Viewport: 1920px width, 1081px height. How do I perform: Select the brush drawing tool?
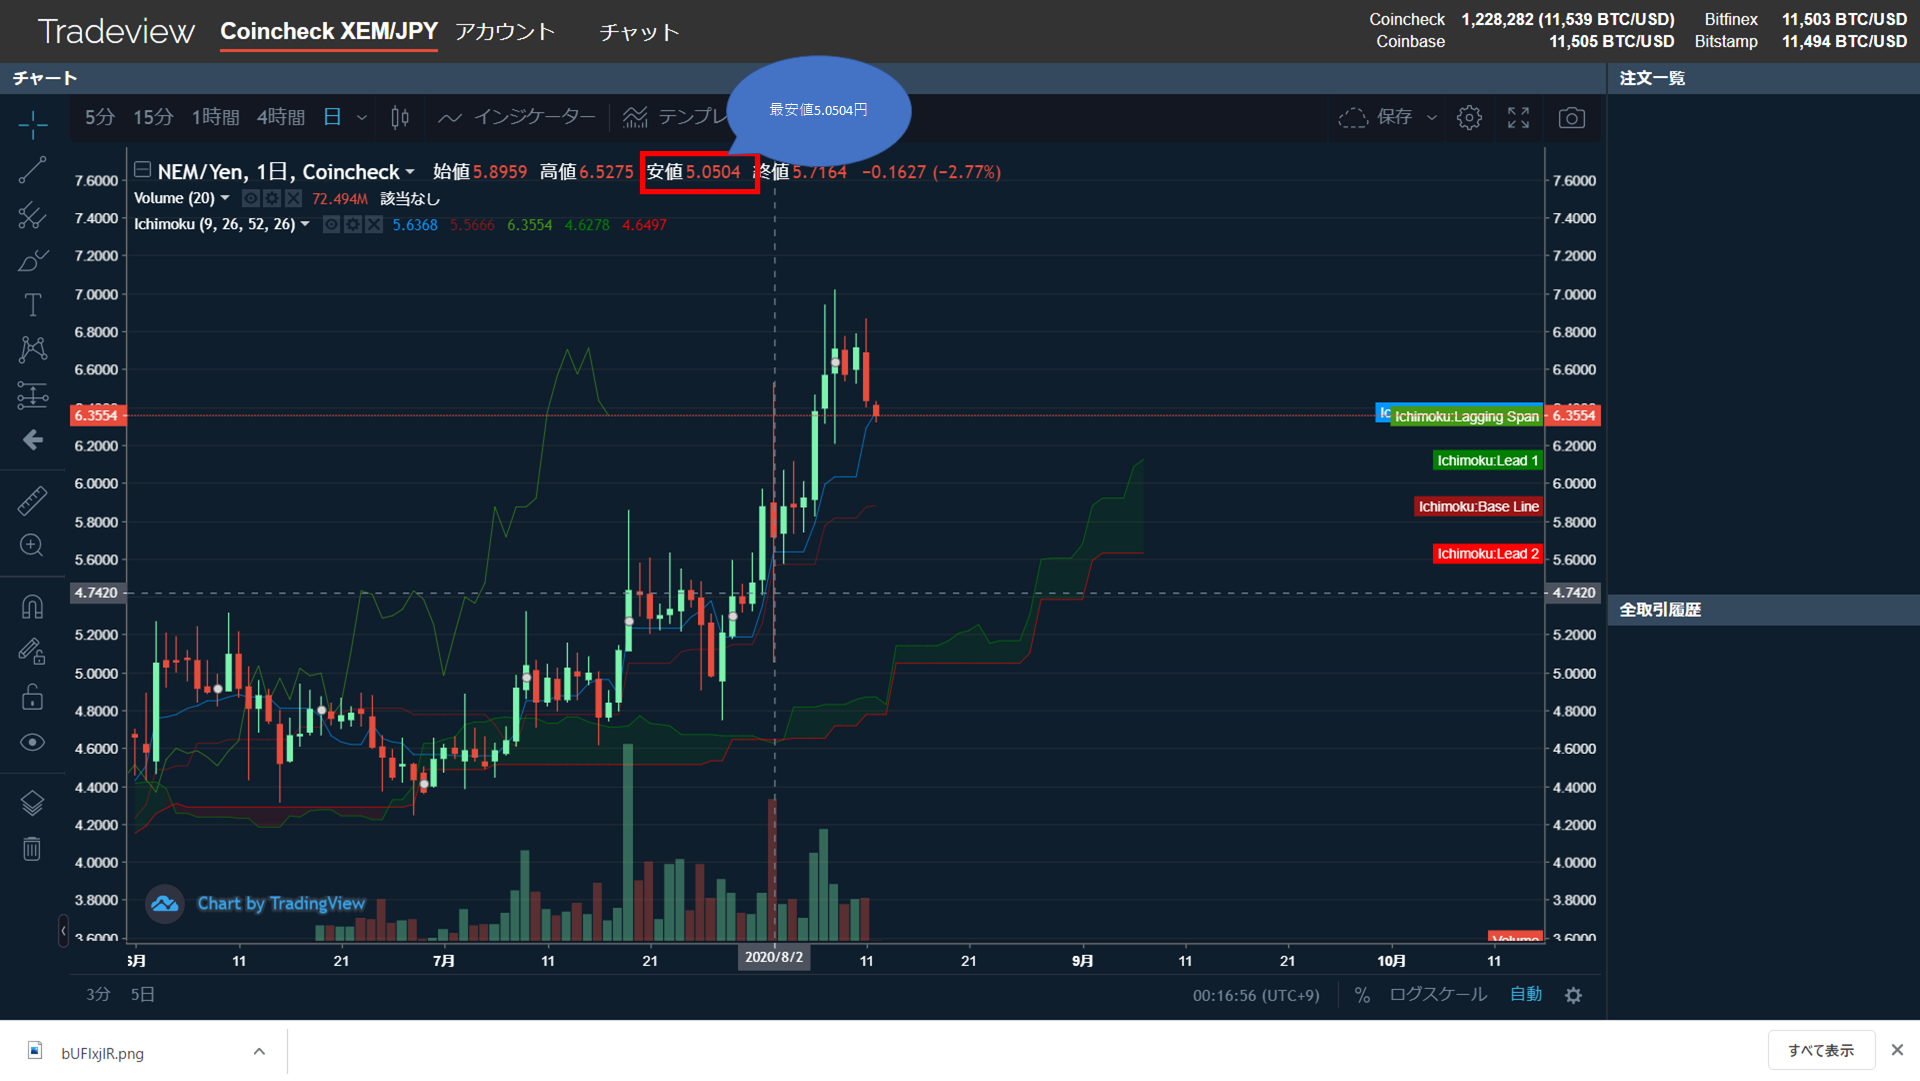[32, 260]
